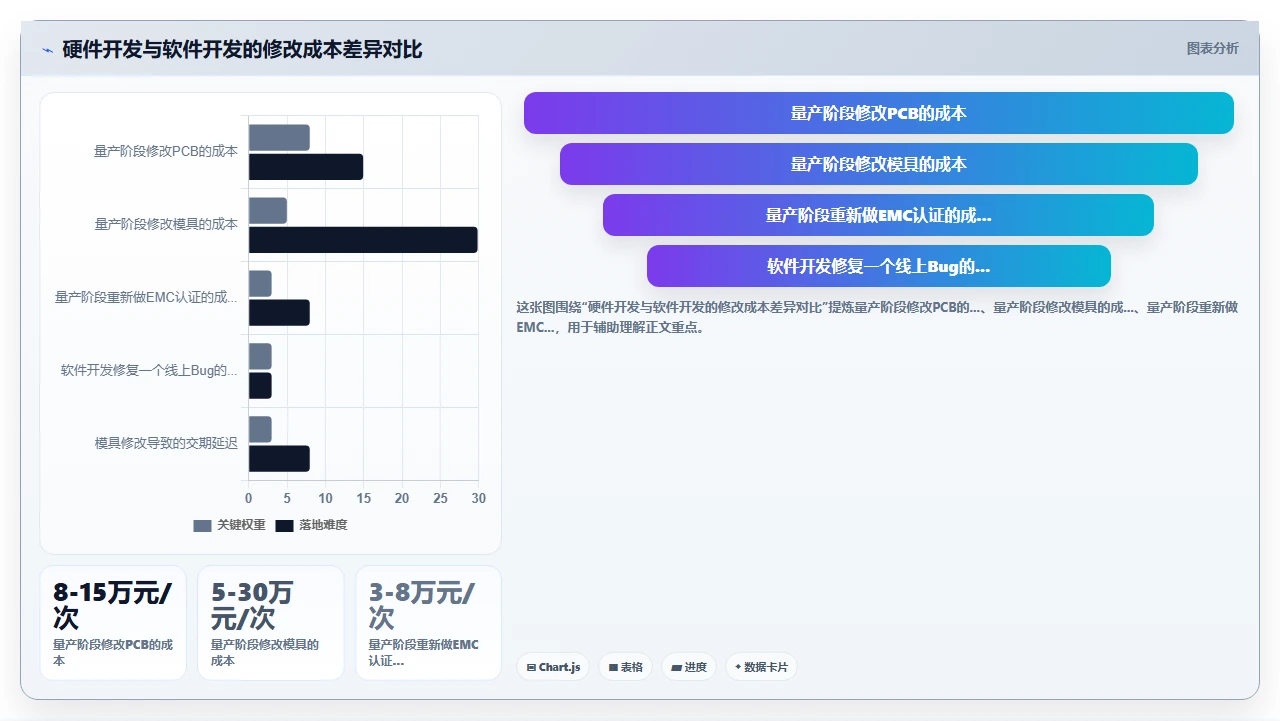Click the x-axis tick value 15

(364, 498)
